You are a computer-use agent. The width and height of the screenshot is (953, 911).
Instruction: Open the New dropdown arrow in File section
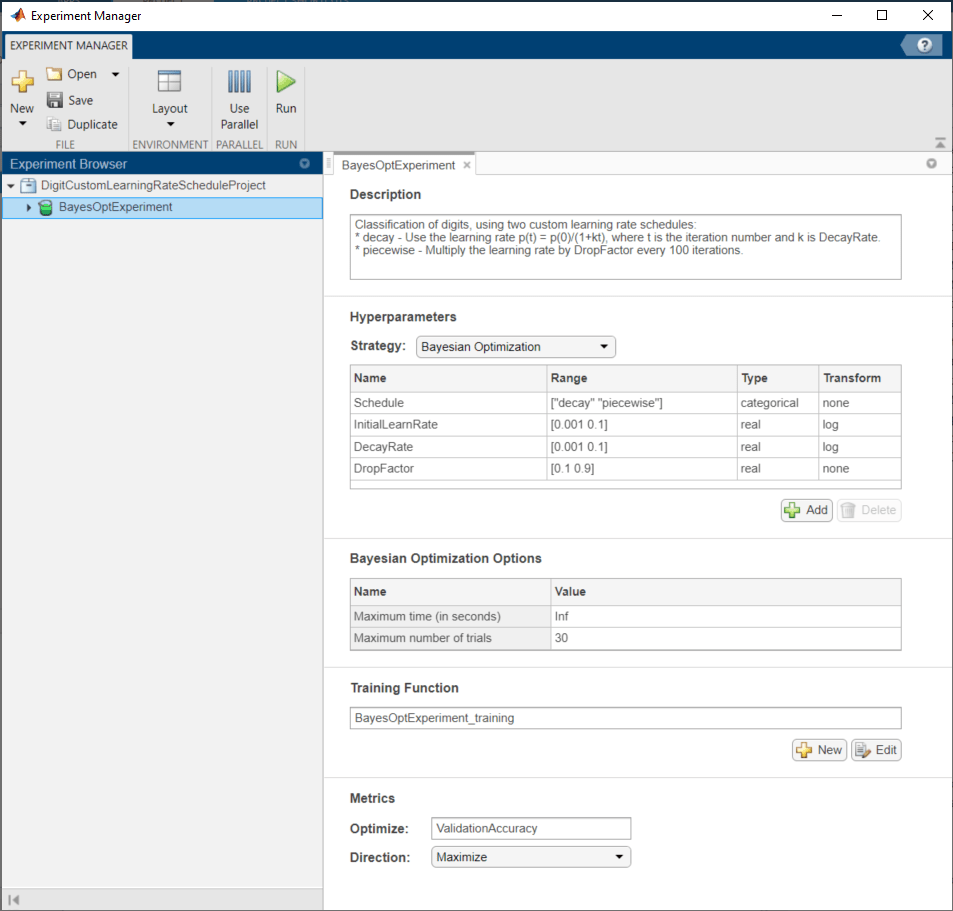pos(22,123)
